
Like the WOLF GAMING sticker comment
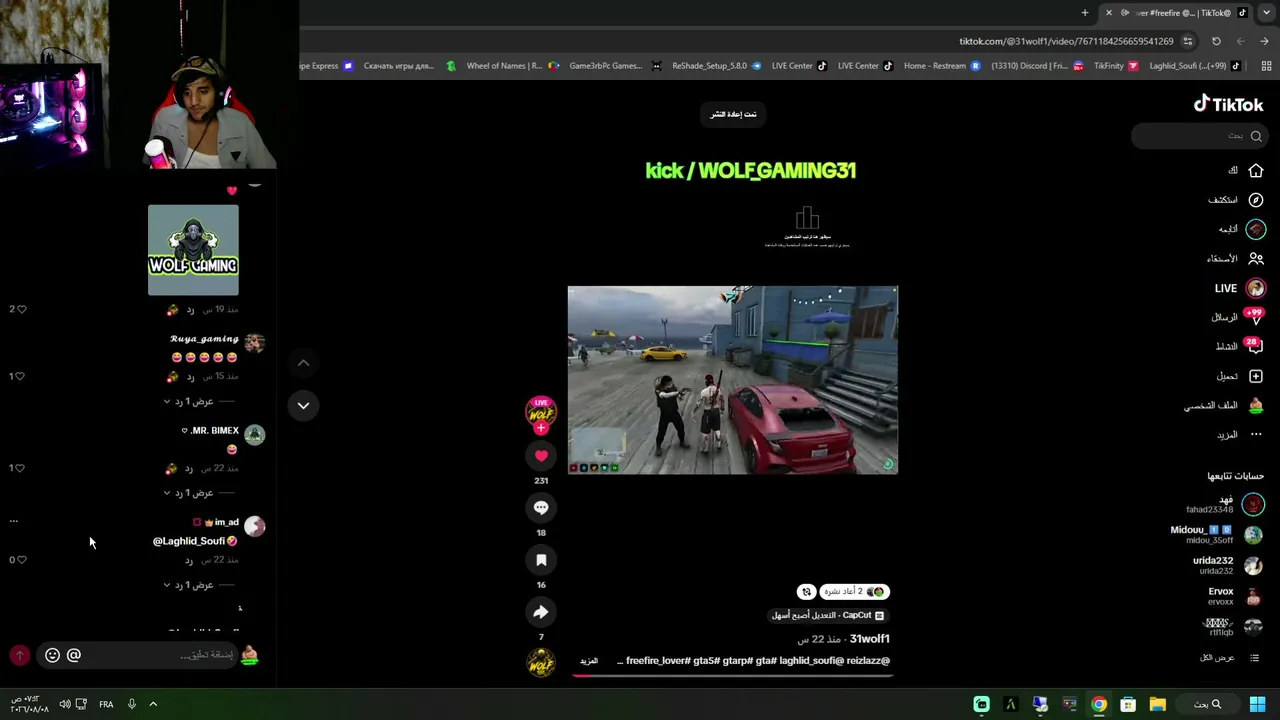(21, 309)
